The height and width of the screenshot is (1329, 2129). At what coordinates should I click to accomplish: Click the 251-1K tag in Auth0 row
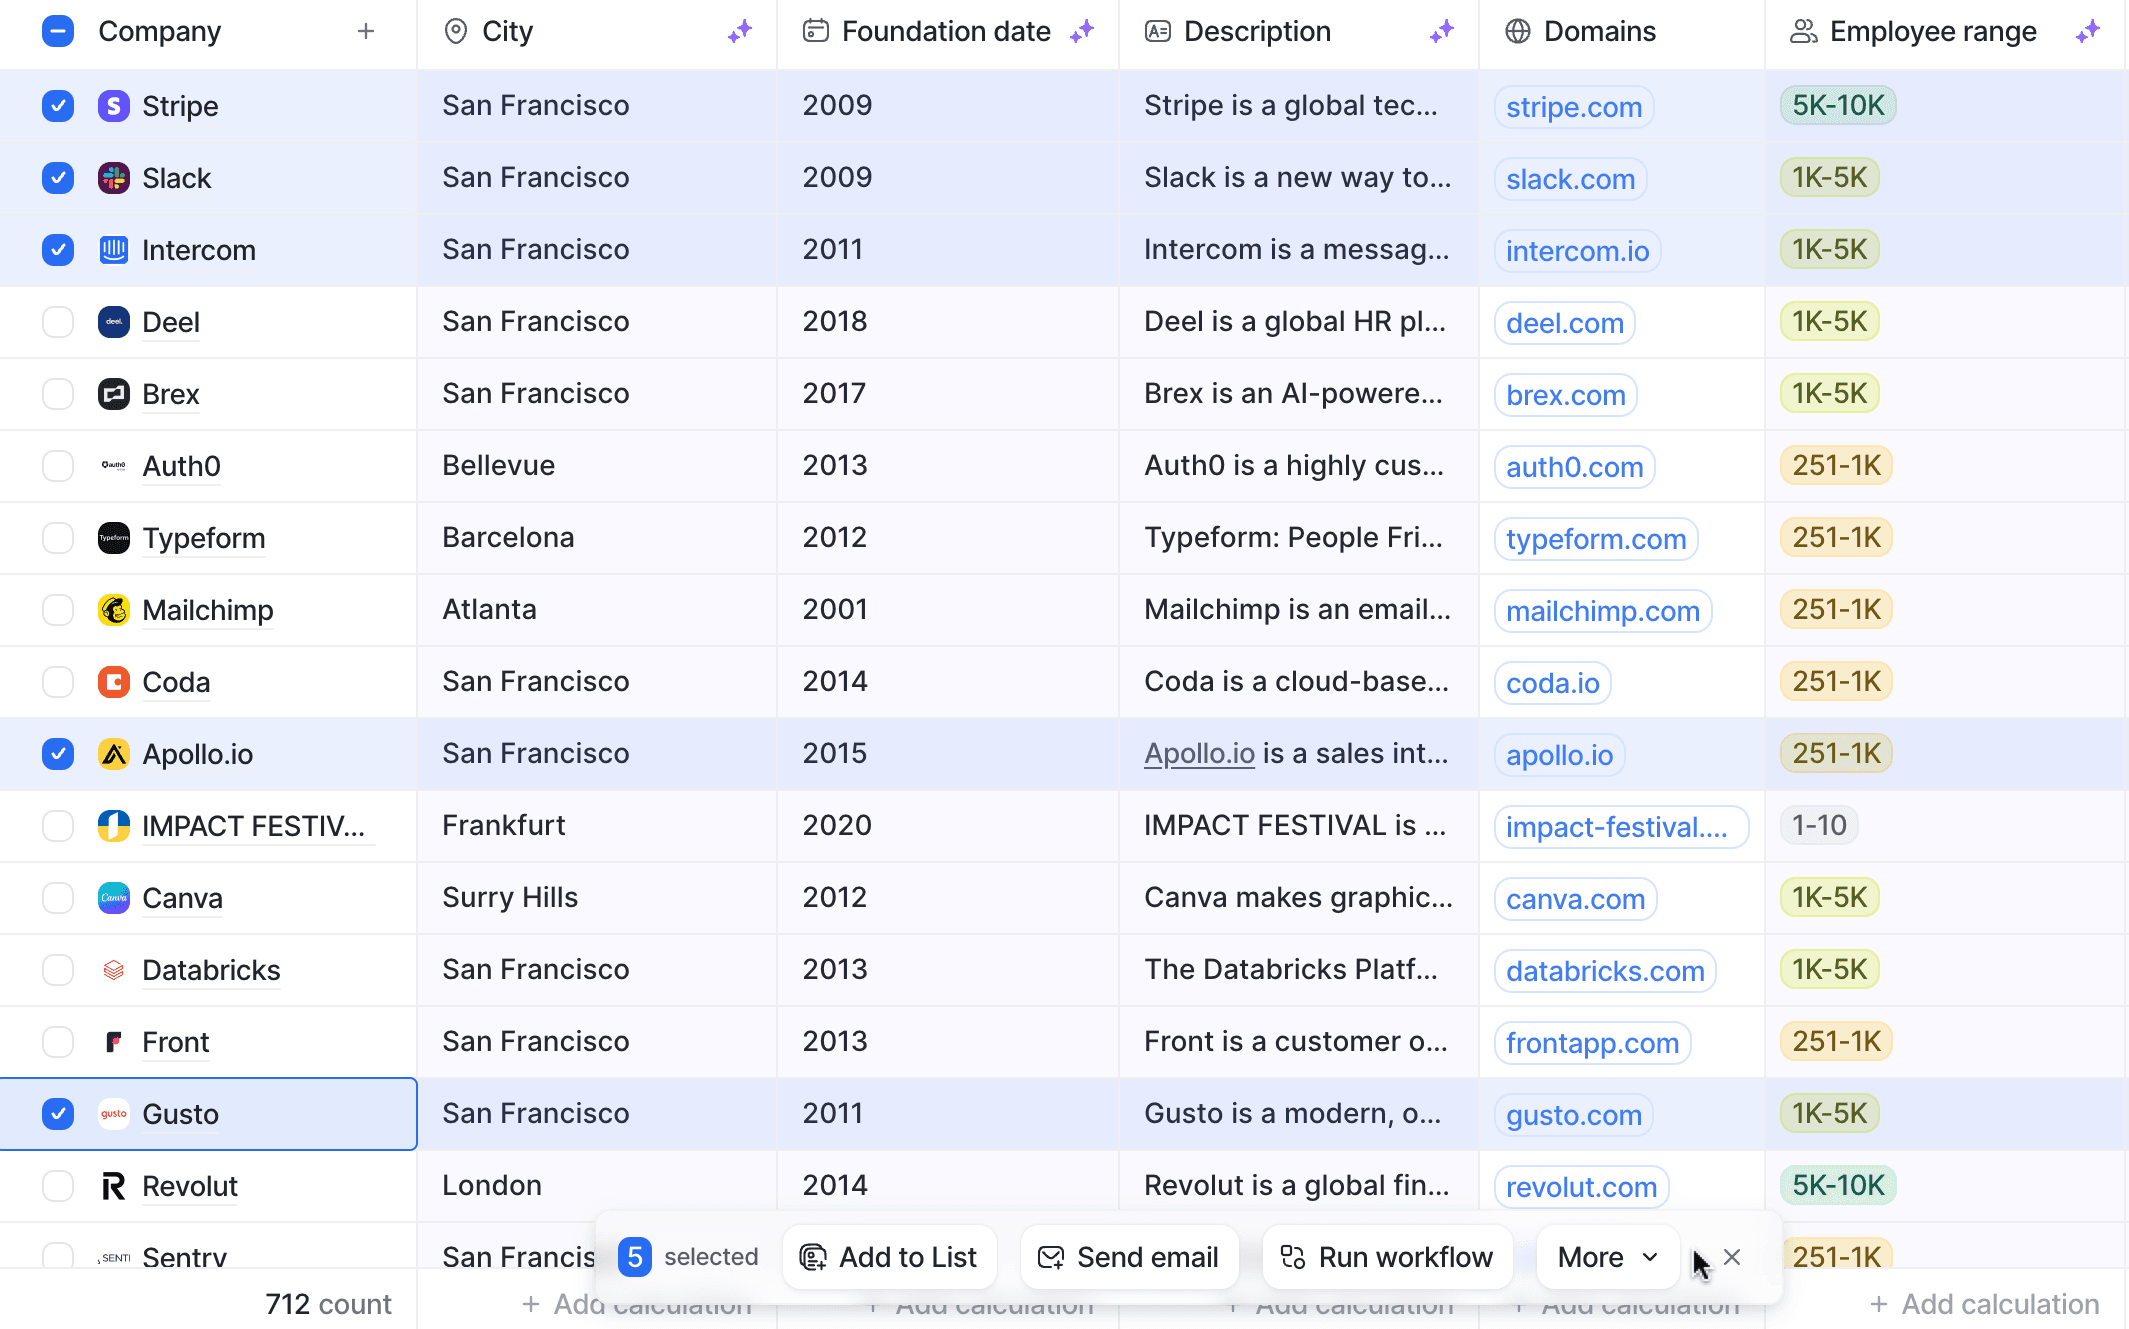coord(1836,466)
